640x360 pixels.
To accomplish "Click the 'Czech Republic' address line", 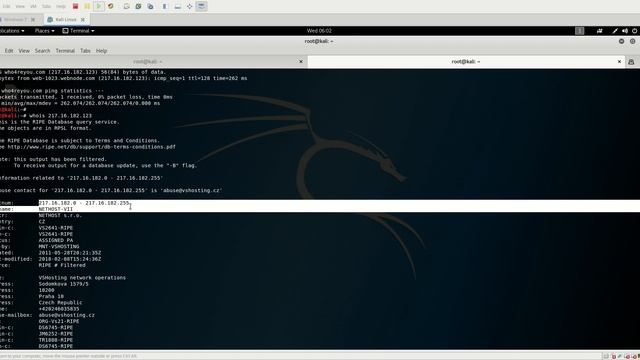I will pos(60,302).
